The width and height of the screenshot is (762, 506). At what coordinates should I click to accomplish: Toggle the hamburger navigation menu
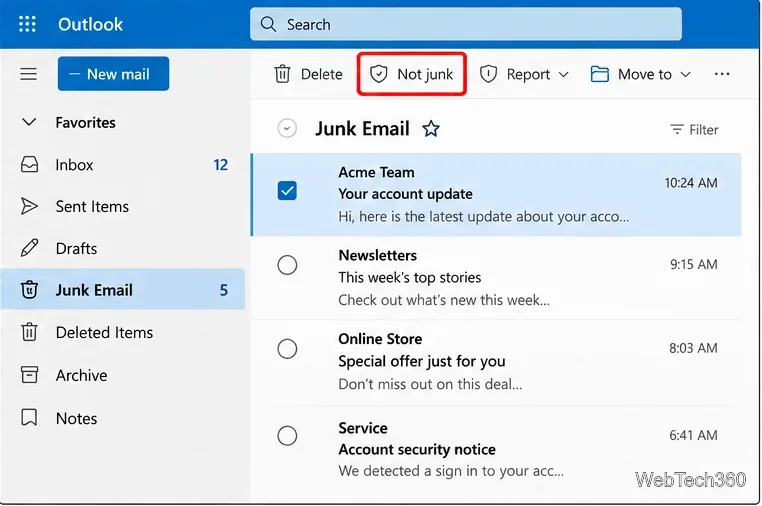pyautogui.click(x=28, y=74)
